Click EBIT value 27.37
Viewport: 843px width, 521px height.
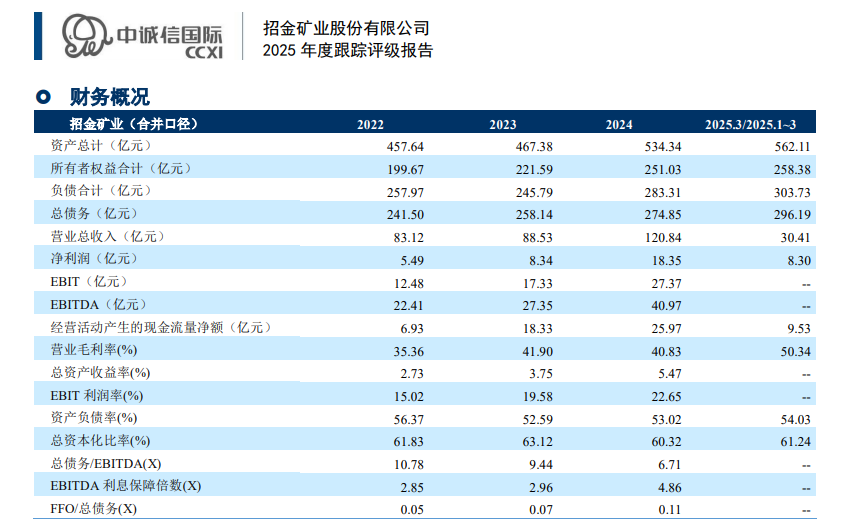pos(667,283)
